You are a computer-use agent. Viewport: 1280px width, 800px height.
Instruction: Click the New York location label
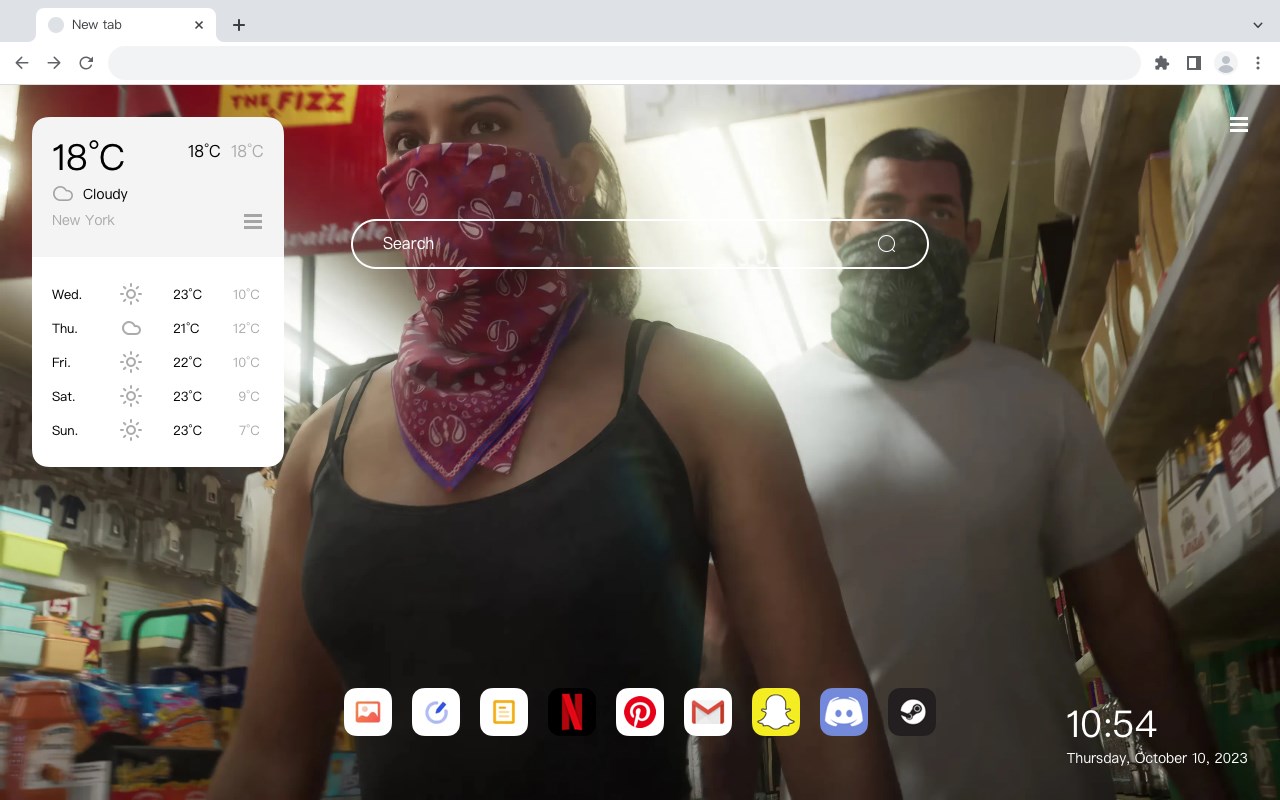coord(83,220)
